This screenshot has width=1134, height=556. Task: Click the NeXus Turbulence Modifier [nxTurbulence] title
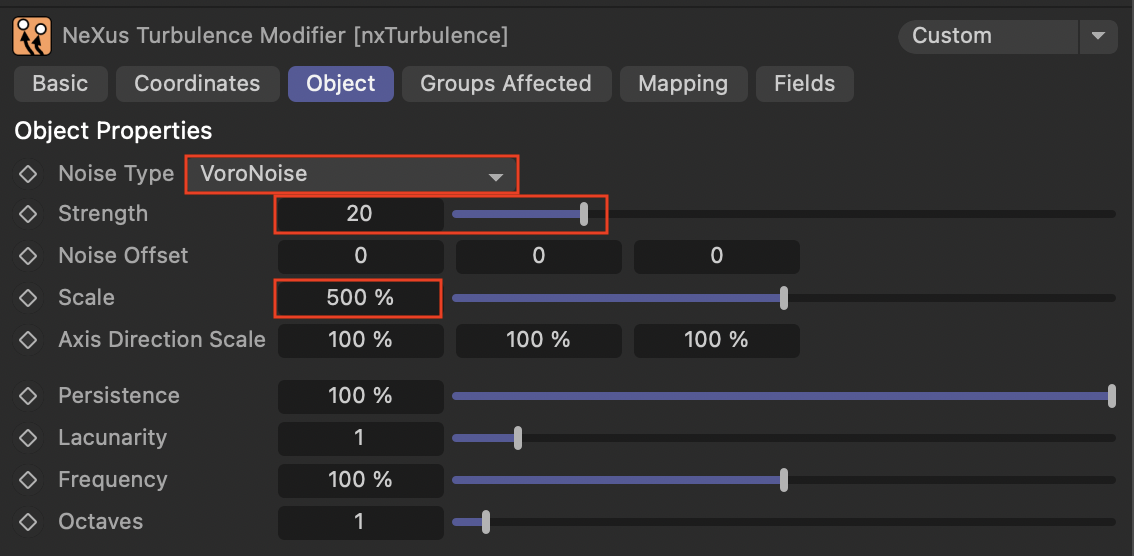pyautogui.click(x=286, y=35)
